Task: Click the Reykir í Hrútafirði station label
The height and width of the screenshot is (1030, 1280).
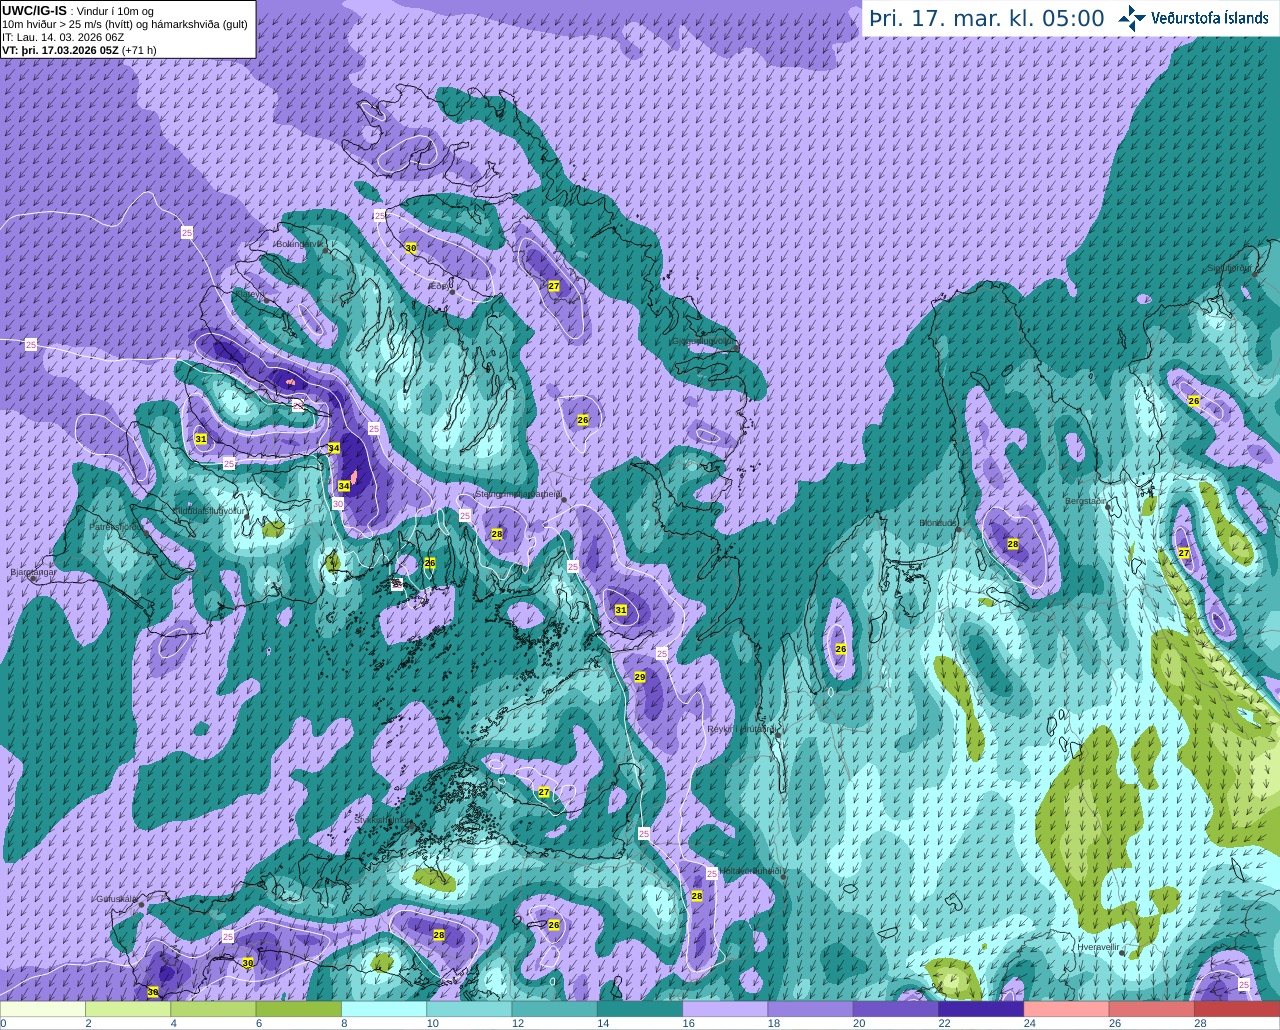Action: coord(741,729)
